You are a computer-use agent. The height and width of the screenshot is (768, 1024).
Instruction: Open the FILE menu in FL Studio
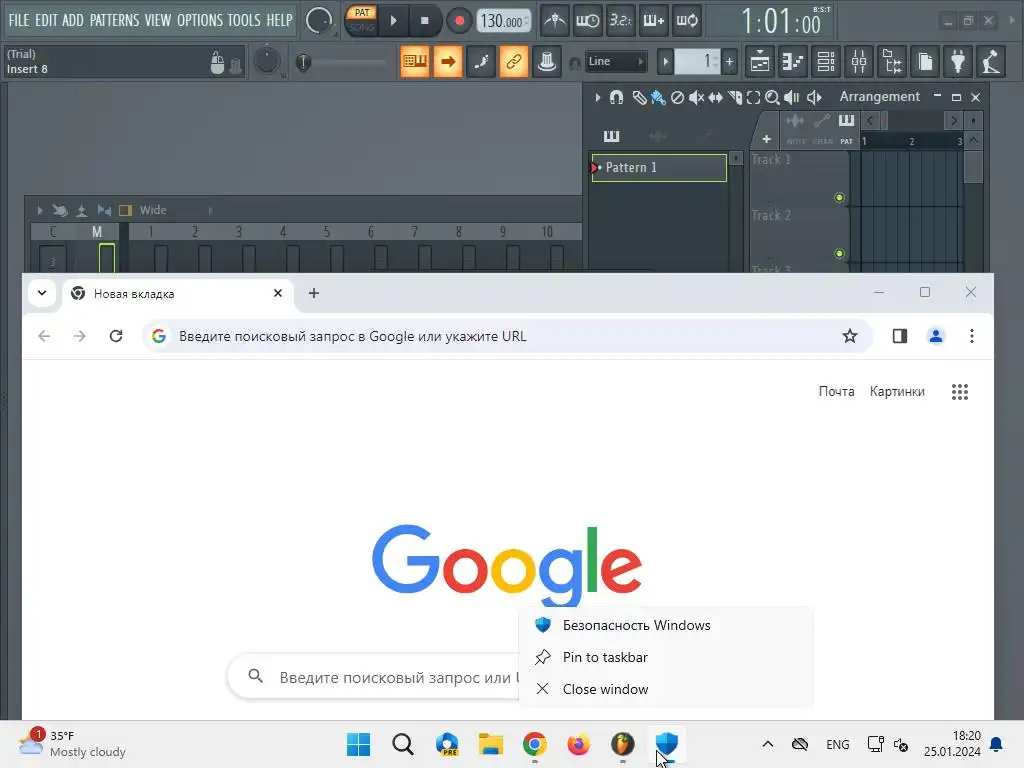pyautogui.click(x=19, y=20)
